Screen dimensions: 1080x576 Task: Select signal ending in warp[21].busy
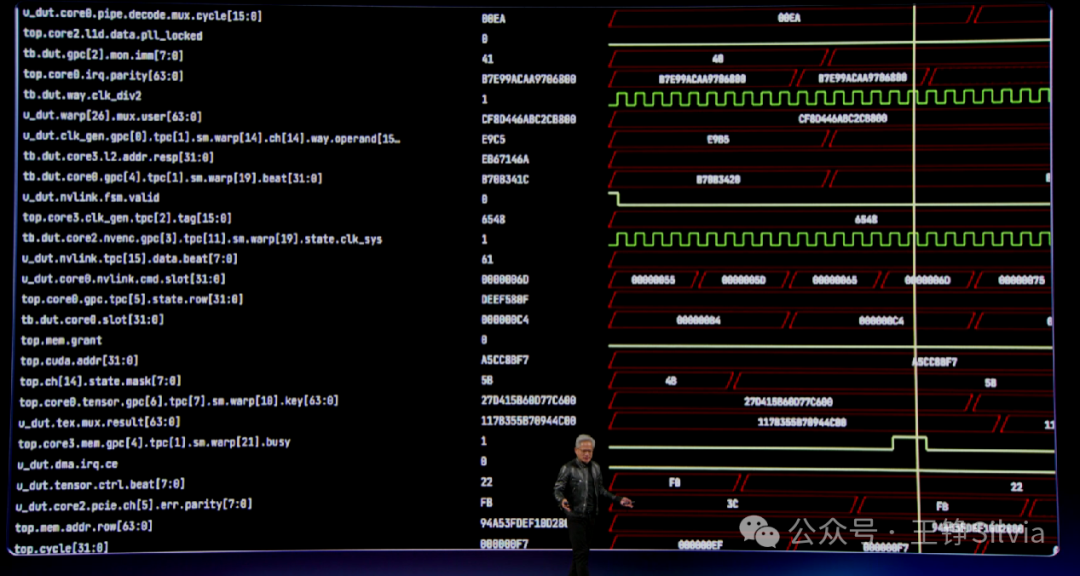[154, 442]
